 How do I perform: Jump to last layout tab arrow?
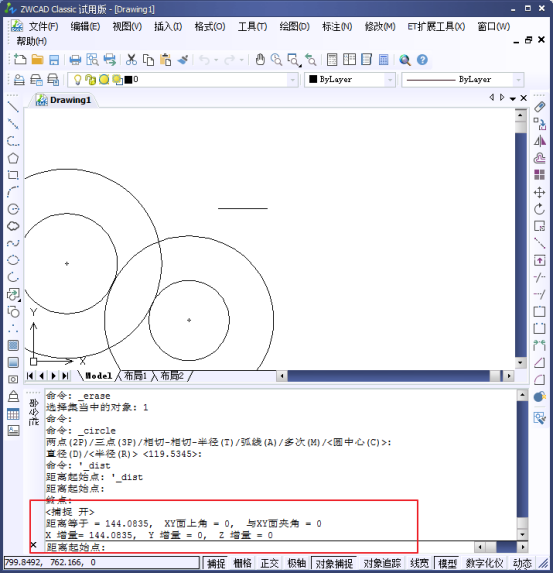(65, 376)
